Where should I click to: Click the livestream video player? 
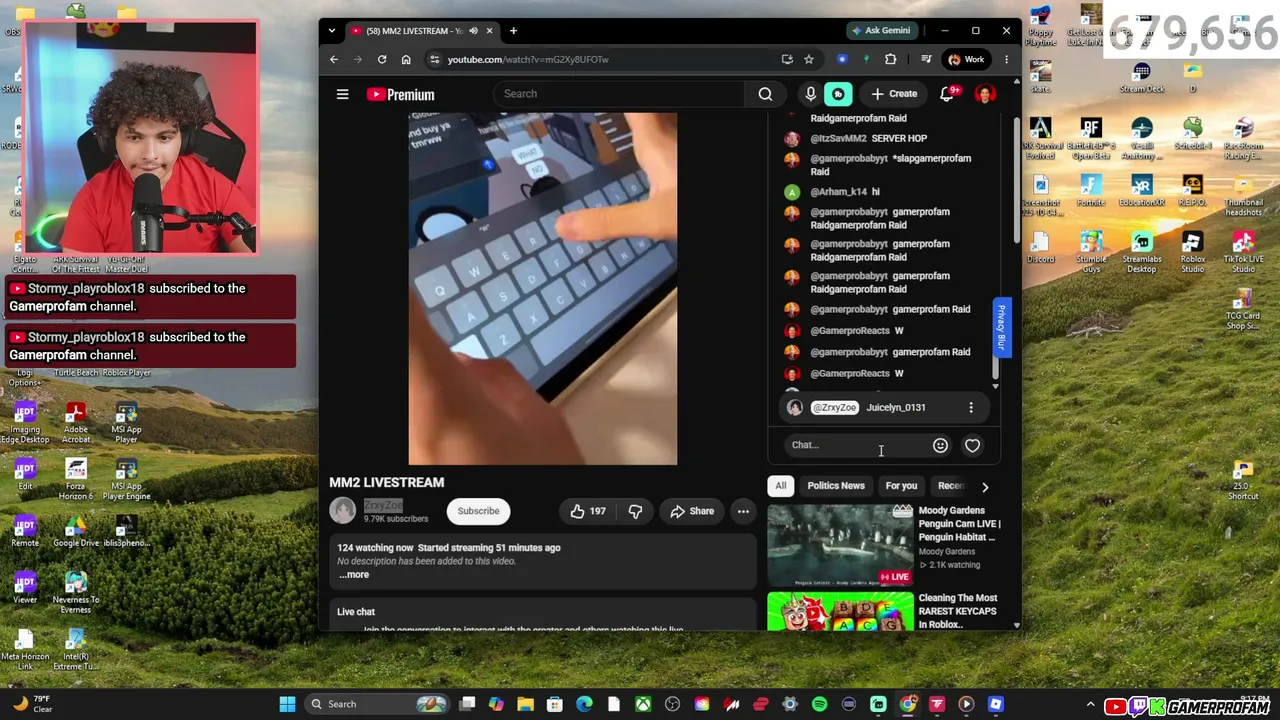coord(543,289)
